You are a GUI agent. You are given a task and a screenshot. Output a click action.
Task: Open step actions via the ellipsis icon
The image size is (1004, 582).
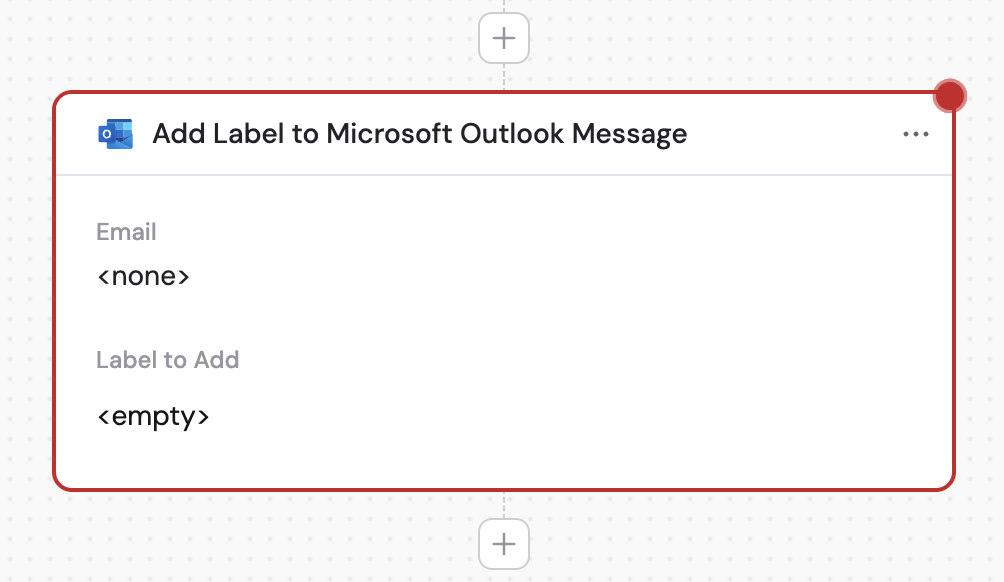pos(916,133)
